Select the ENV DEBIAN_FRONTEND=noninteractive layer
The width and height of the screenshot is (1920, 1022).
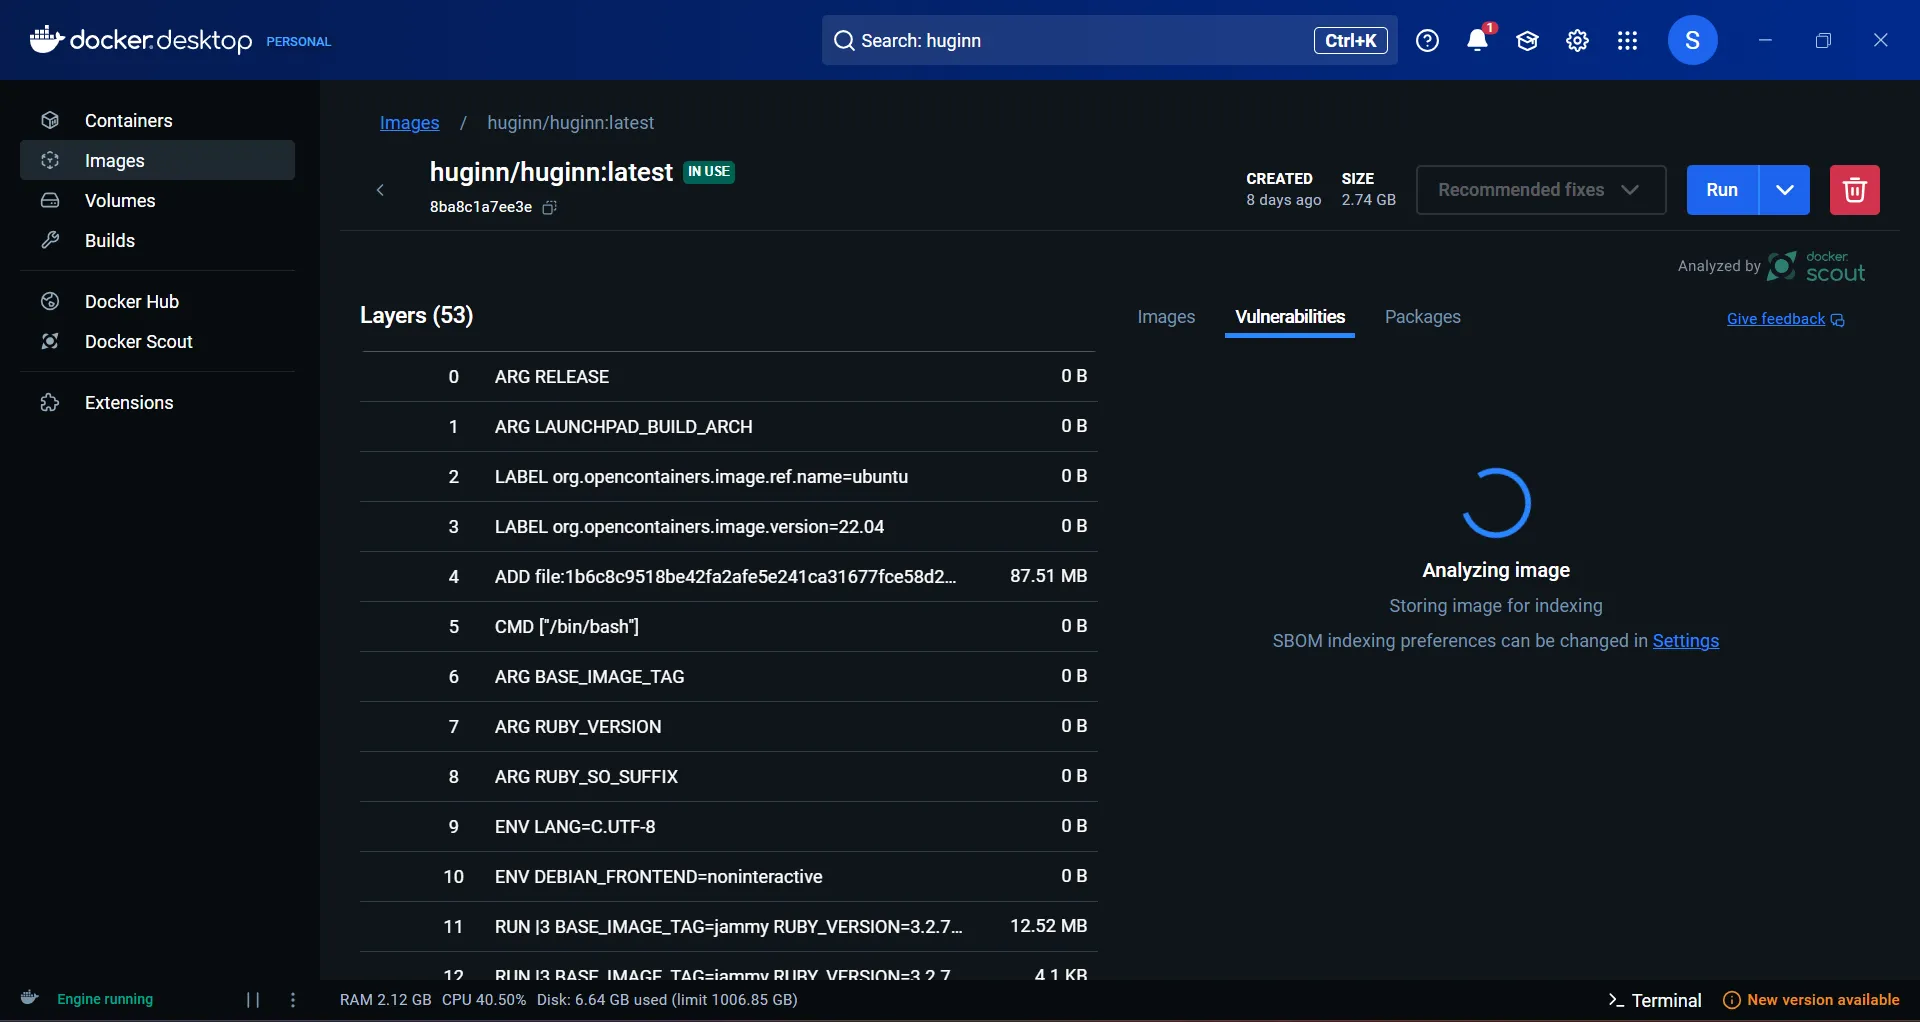click(x=728, y=876)
